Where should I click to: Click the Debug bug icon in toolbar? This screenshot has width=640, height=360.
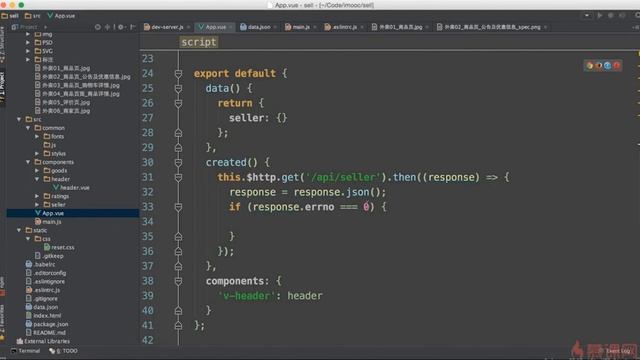[x=611, y=16]
